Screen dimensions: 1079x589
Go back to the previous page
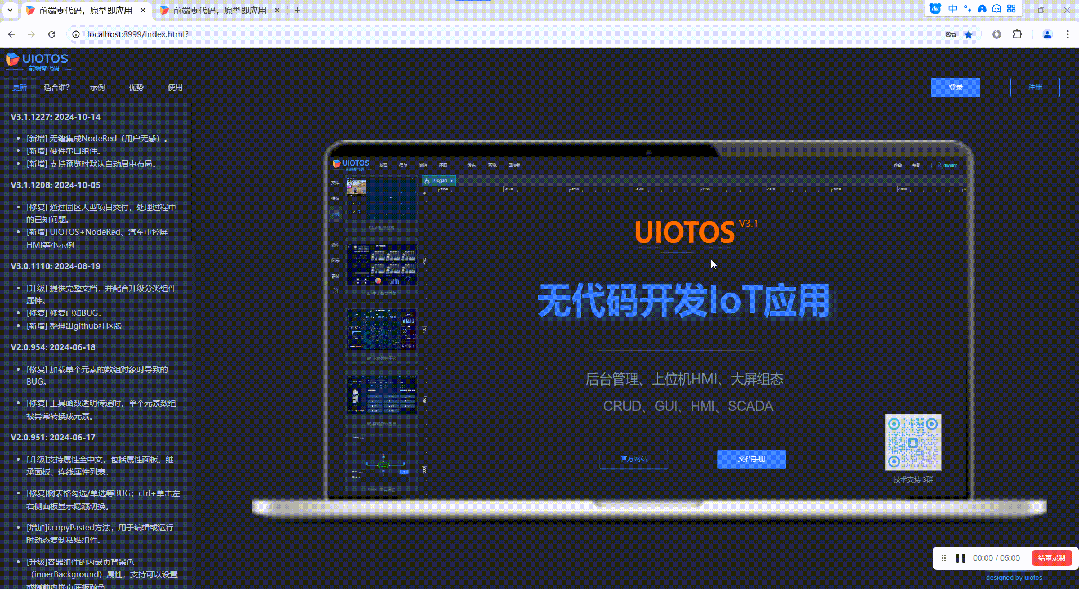click(12, 34)
